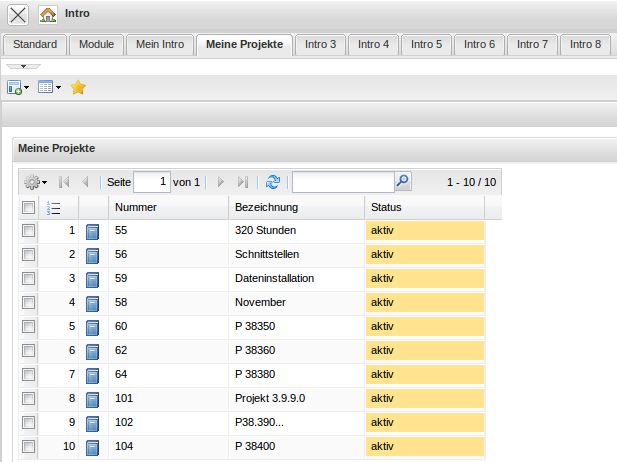Open the Mein Intro tab

[x=160, y=44]
